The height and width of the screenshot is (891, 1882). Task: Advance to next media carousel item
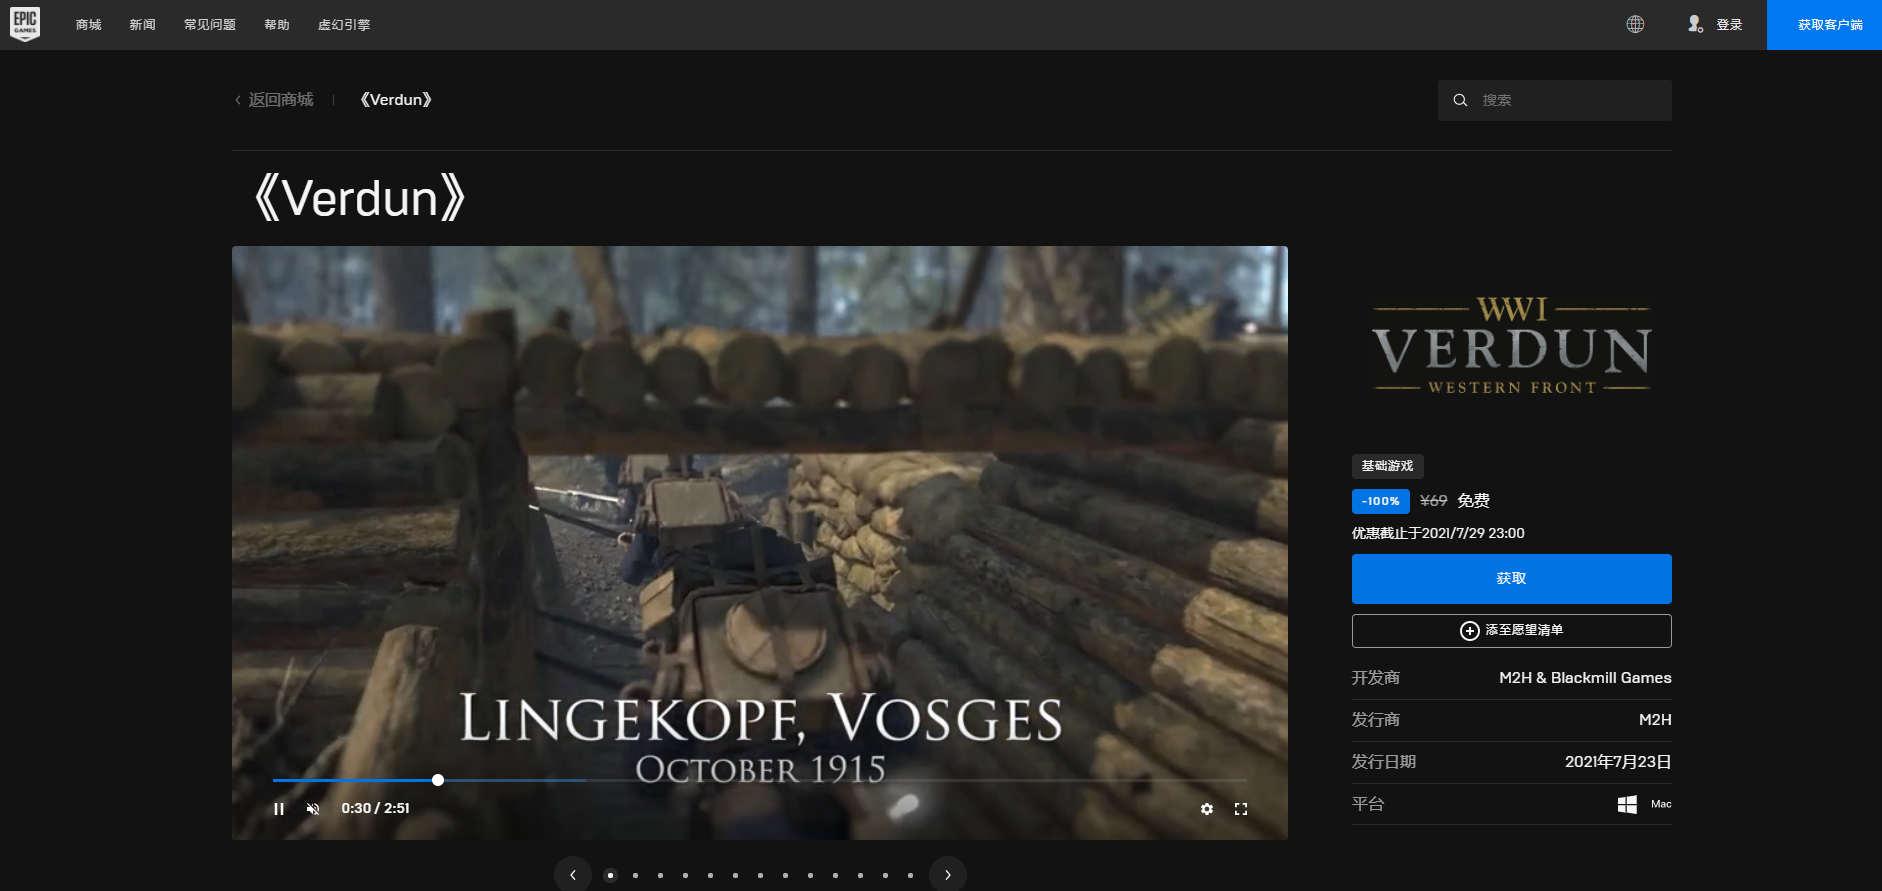click(x=948, y=874)
